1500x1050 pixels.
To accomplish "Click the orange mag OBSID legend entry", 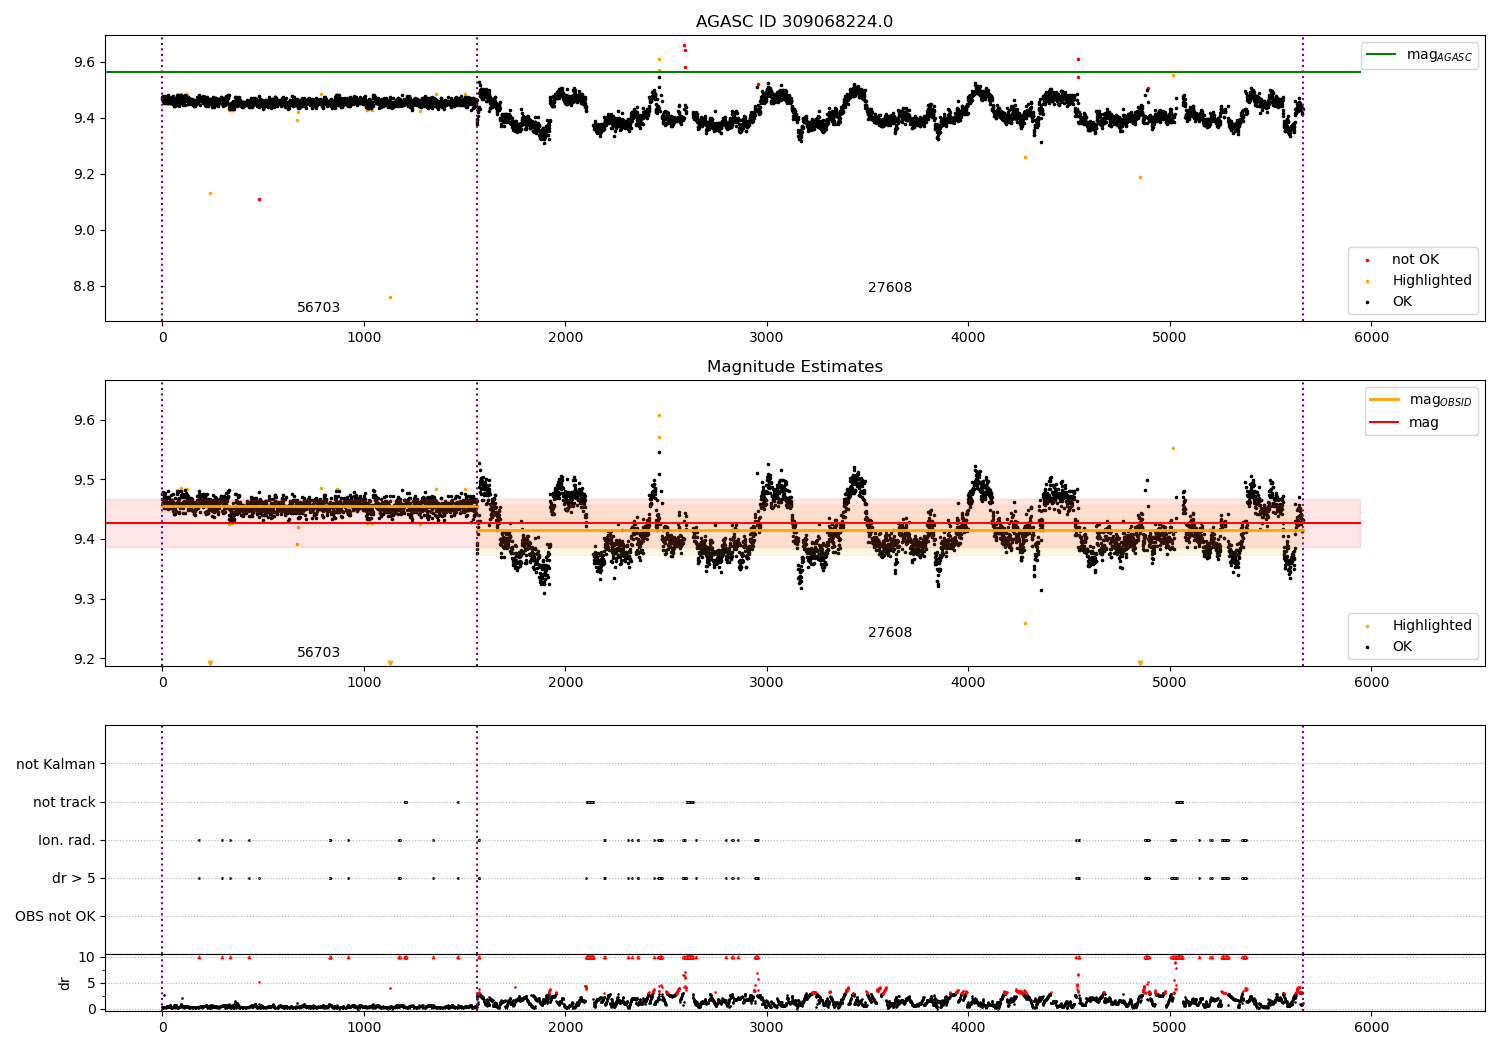I will click(1420, 400).
